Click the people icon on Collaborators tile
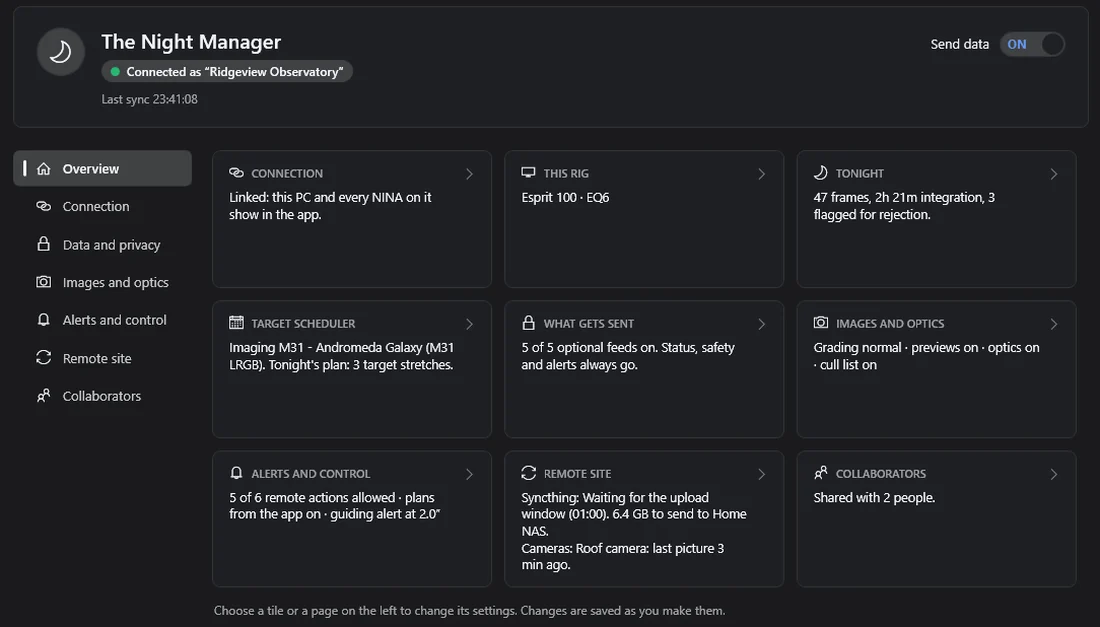 click(x=821, y=473)
